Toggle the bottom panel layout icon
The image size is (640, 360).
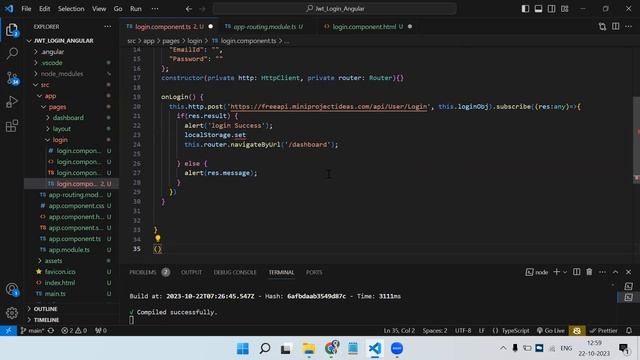pyautogui.click(x=538, y=9)
